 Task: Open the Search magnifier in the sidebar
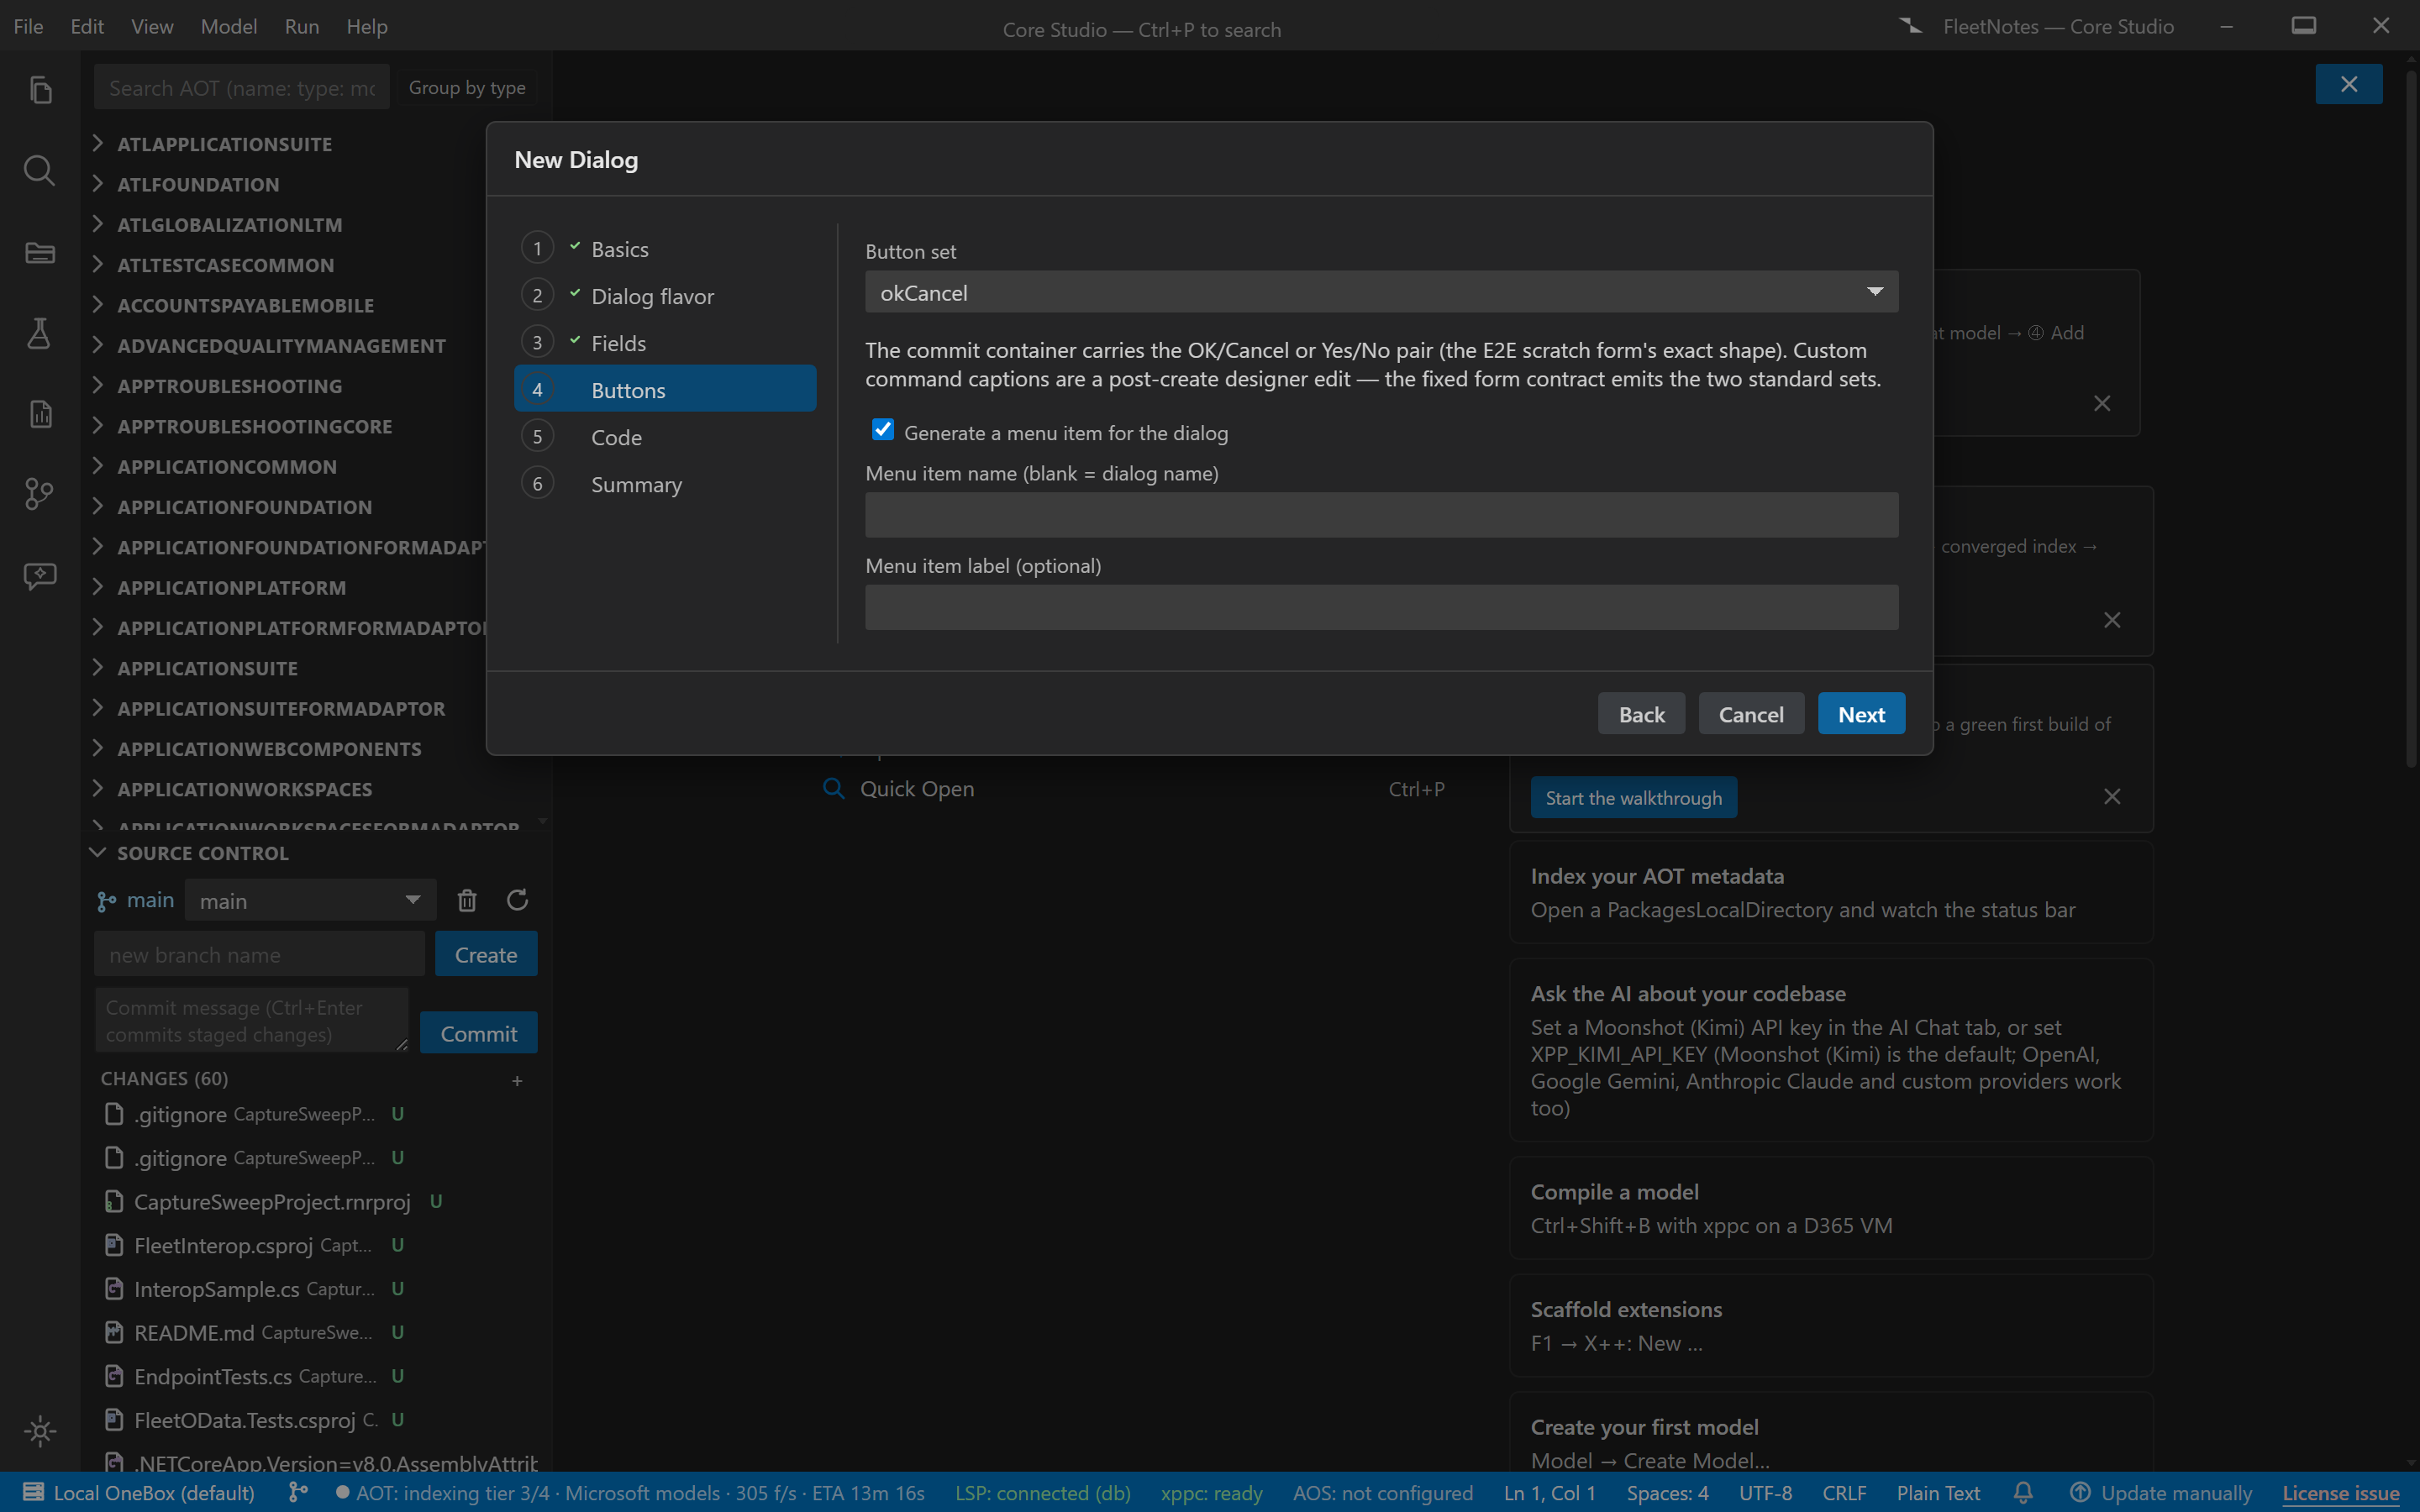pyautogui.click(x=40, y=171)
